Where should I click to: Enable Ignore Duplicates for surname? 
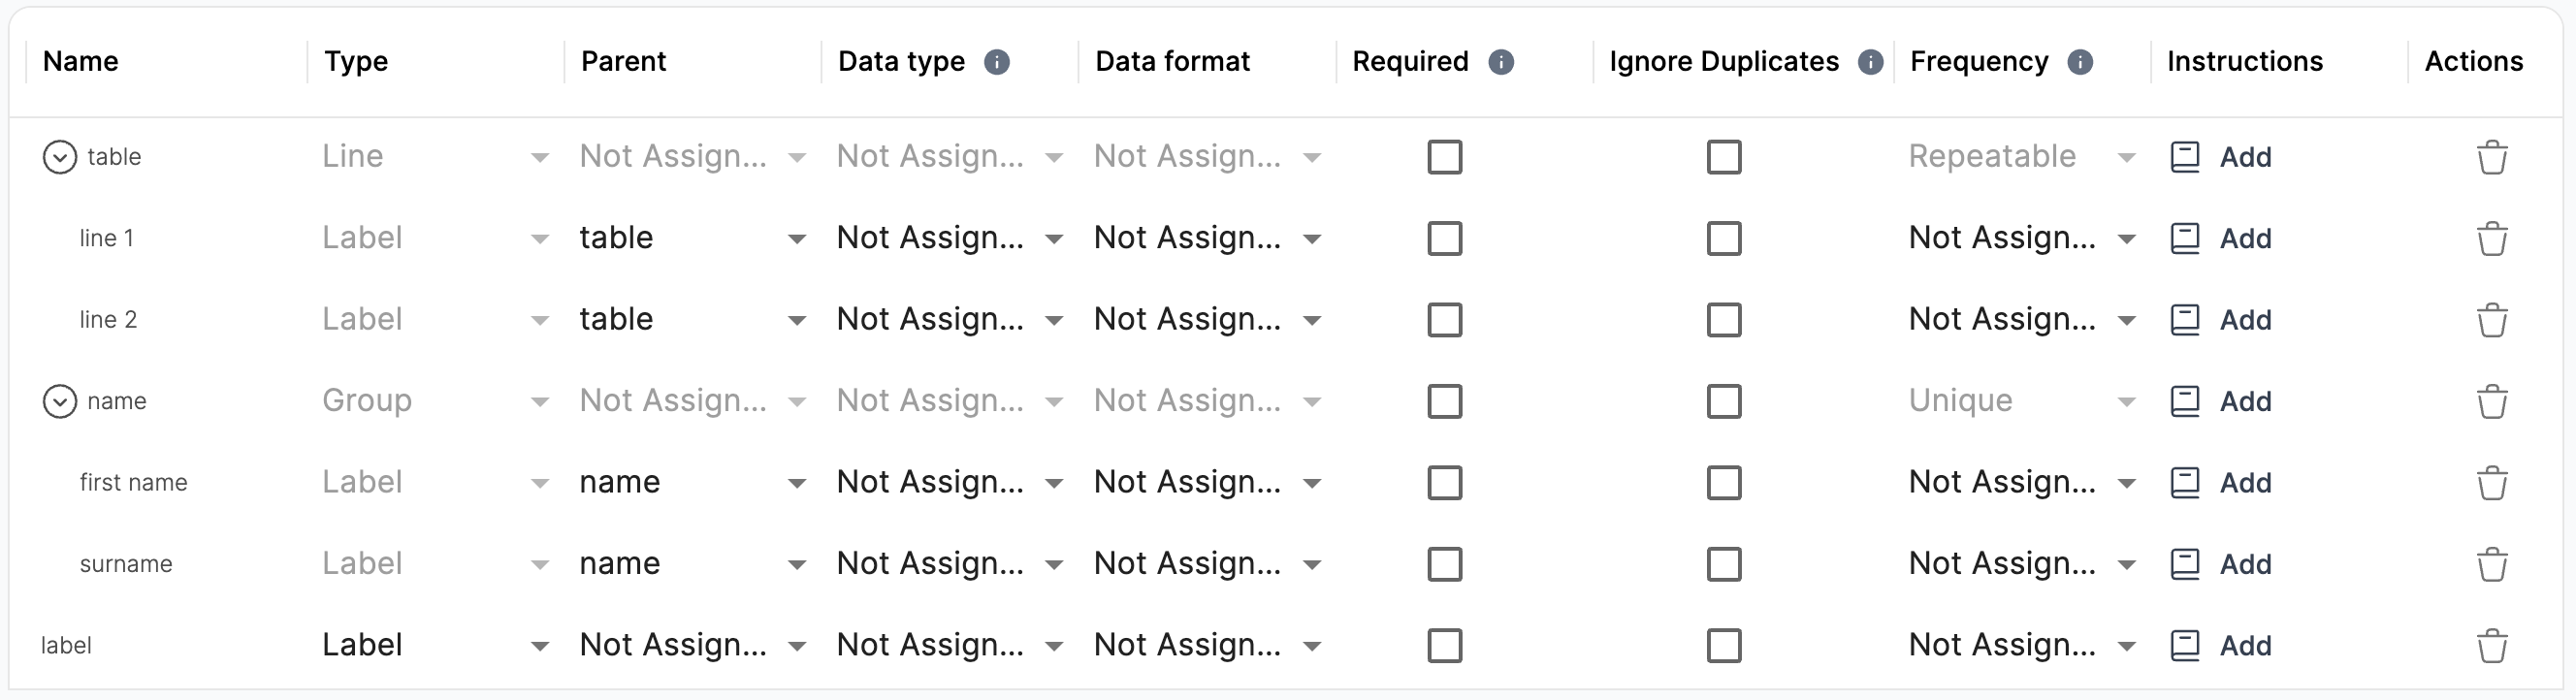(x=1723, y=564)
